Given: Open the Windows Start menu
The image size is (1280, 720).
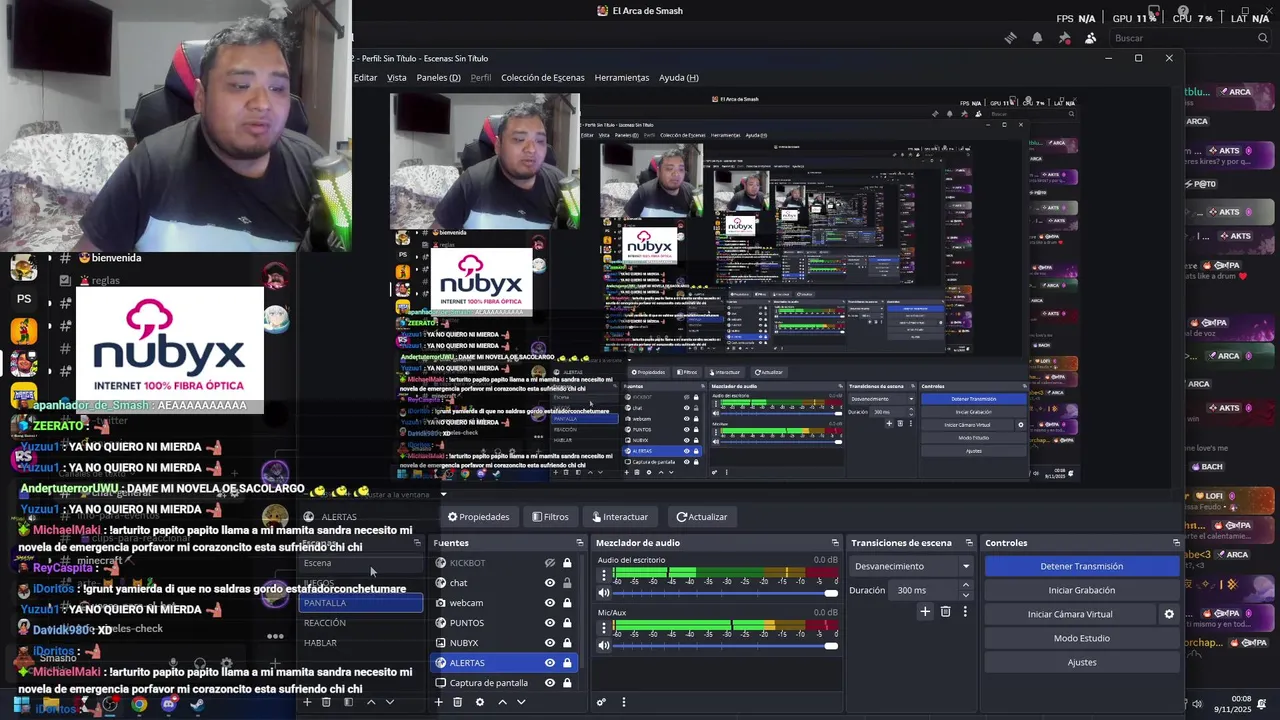Looking at the screenshot, I should tap(21, 704).
